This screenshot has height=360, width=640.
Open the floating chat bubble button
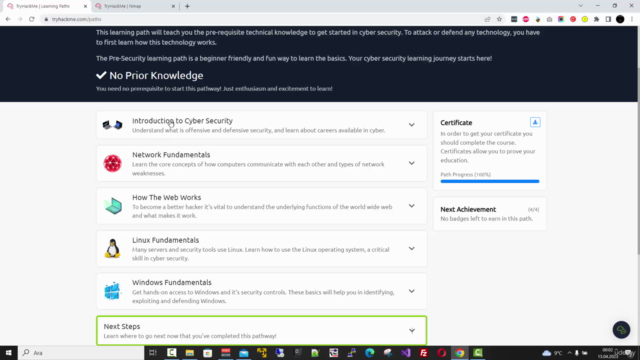point(621,330)
